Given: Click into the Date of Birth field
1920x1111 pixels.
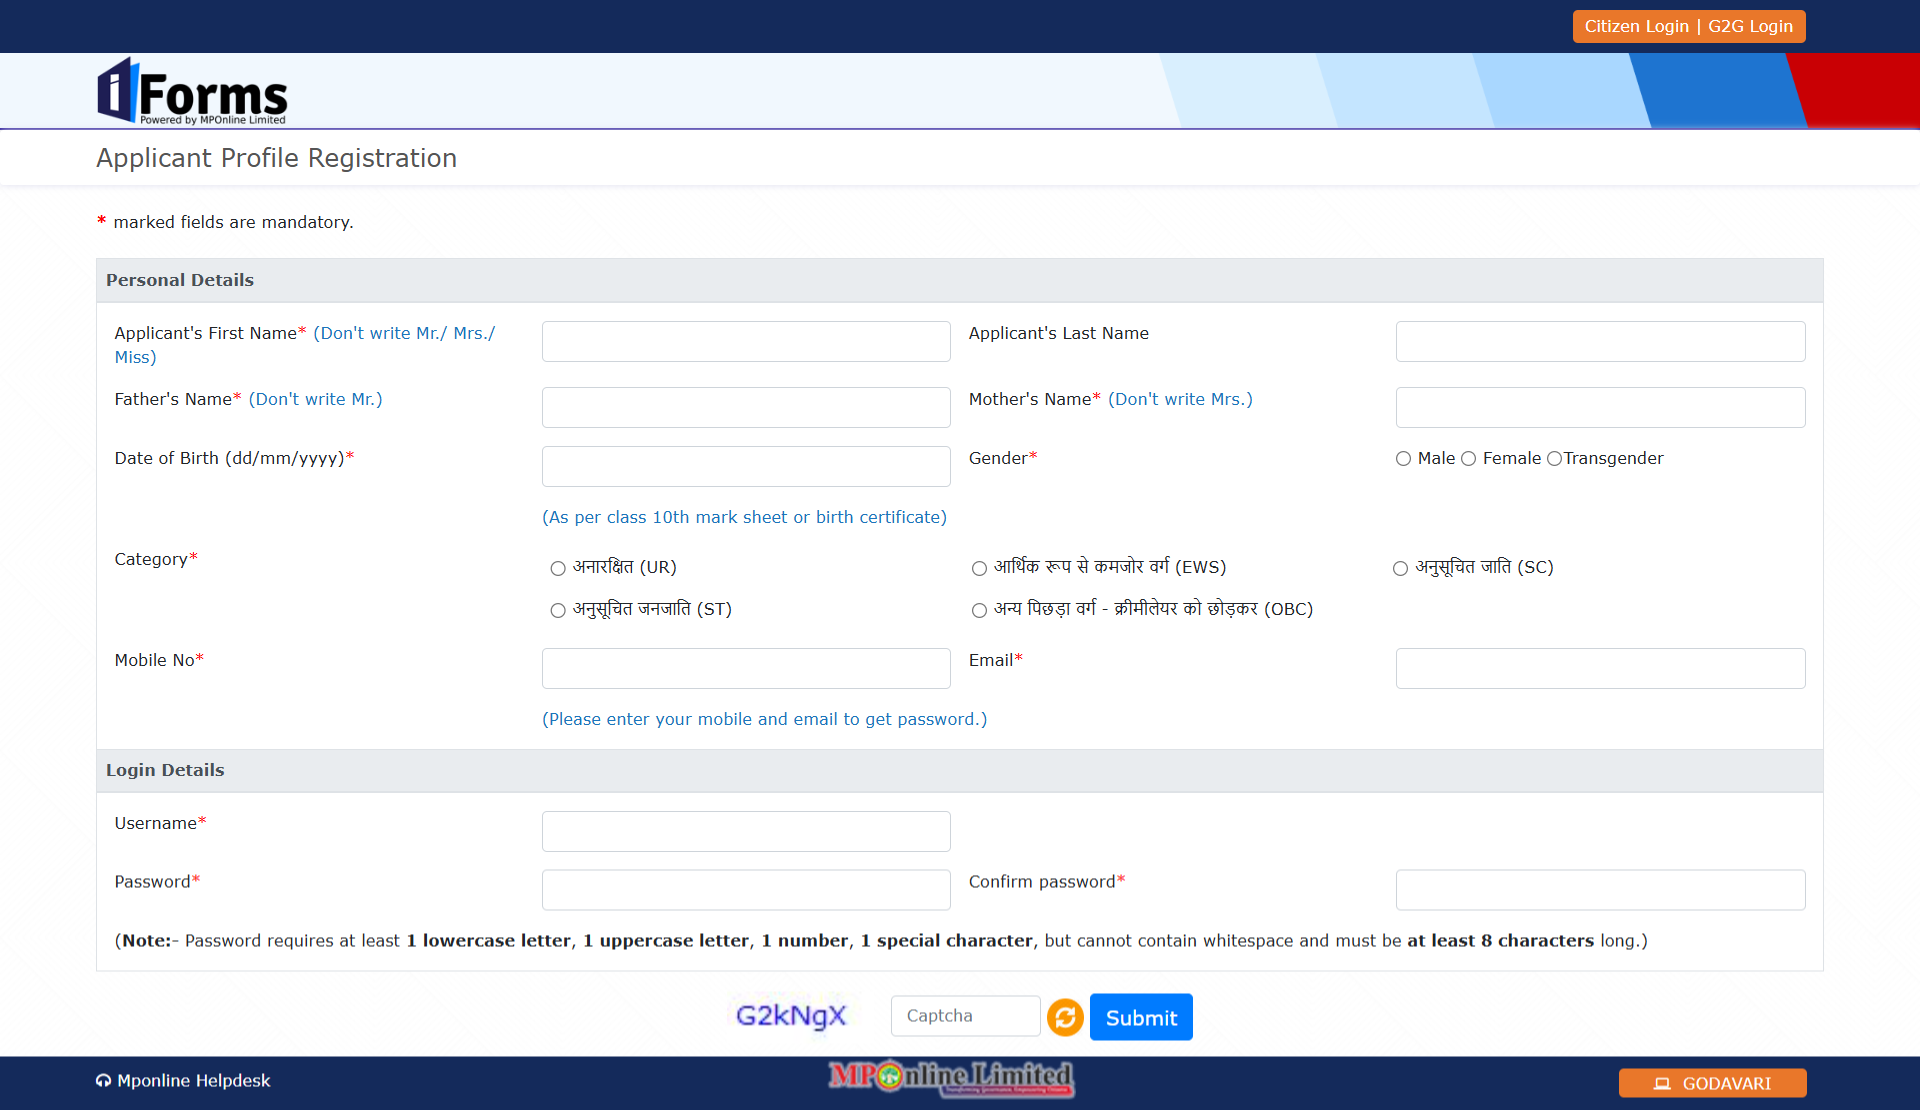Looking at the screenshot, I should [x=746, y=466].
